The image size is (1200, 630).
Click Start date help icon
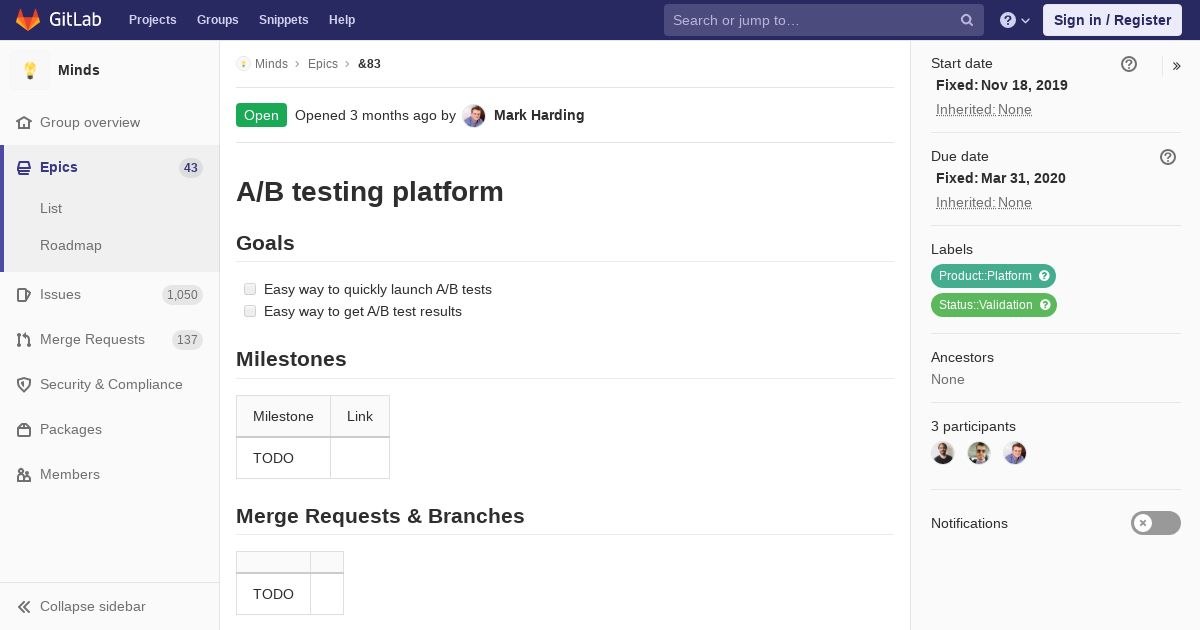coord(1129,64)
